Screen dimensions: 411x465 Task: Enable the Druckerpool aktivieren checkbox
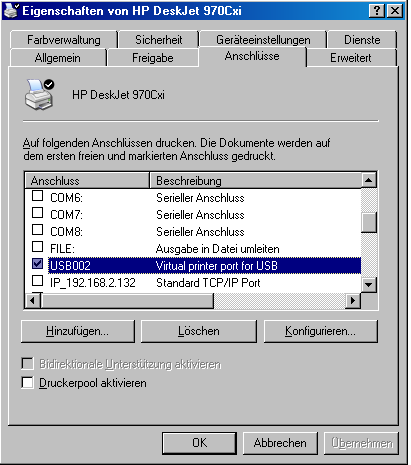pos(27,382)
